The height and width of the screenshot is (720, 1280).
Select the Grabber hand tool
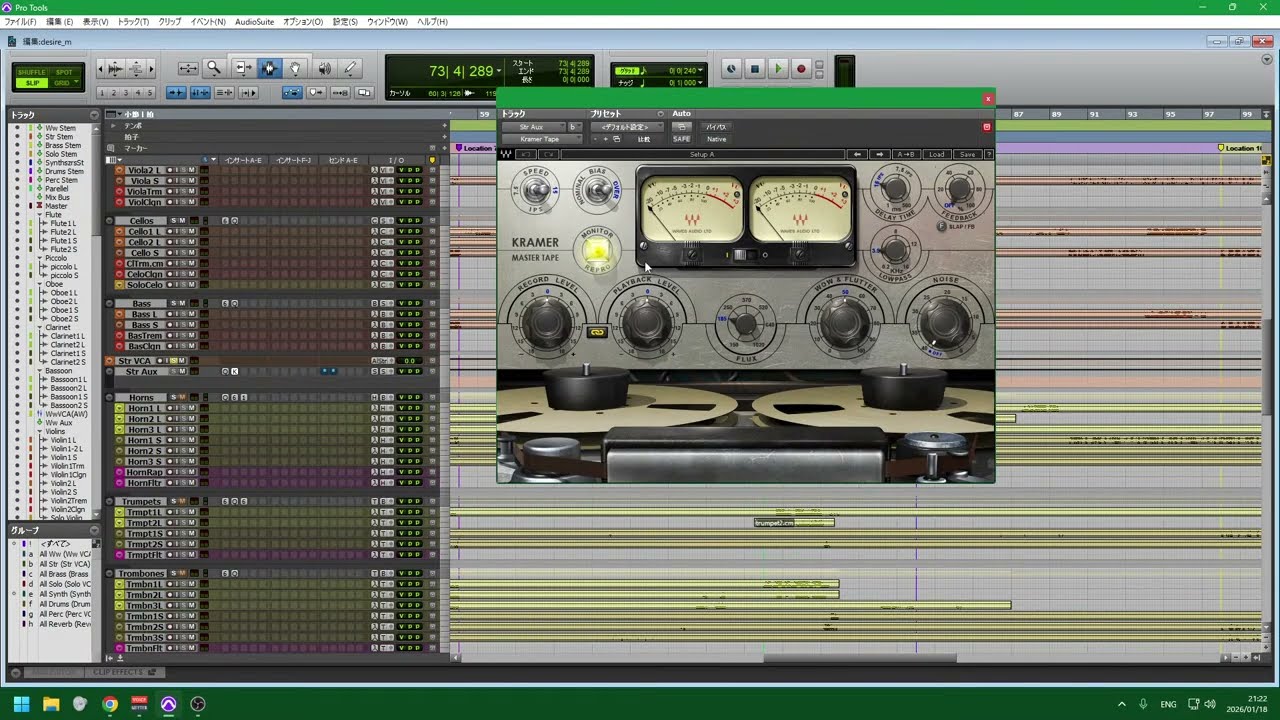click(296, 68)
